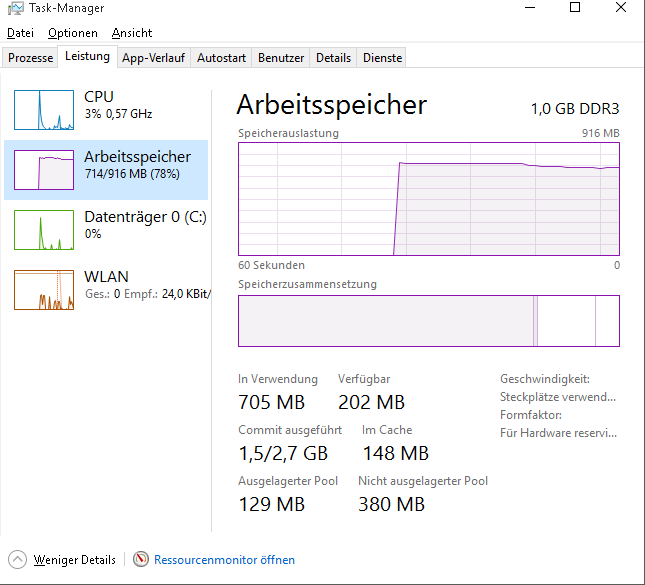Select the WLAN mini graph thumbnail
The image size is (645, 585).
pos(44,289)
